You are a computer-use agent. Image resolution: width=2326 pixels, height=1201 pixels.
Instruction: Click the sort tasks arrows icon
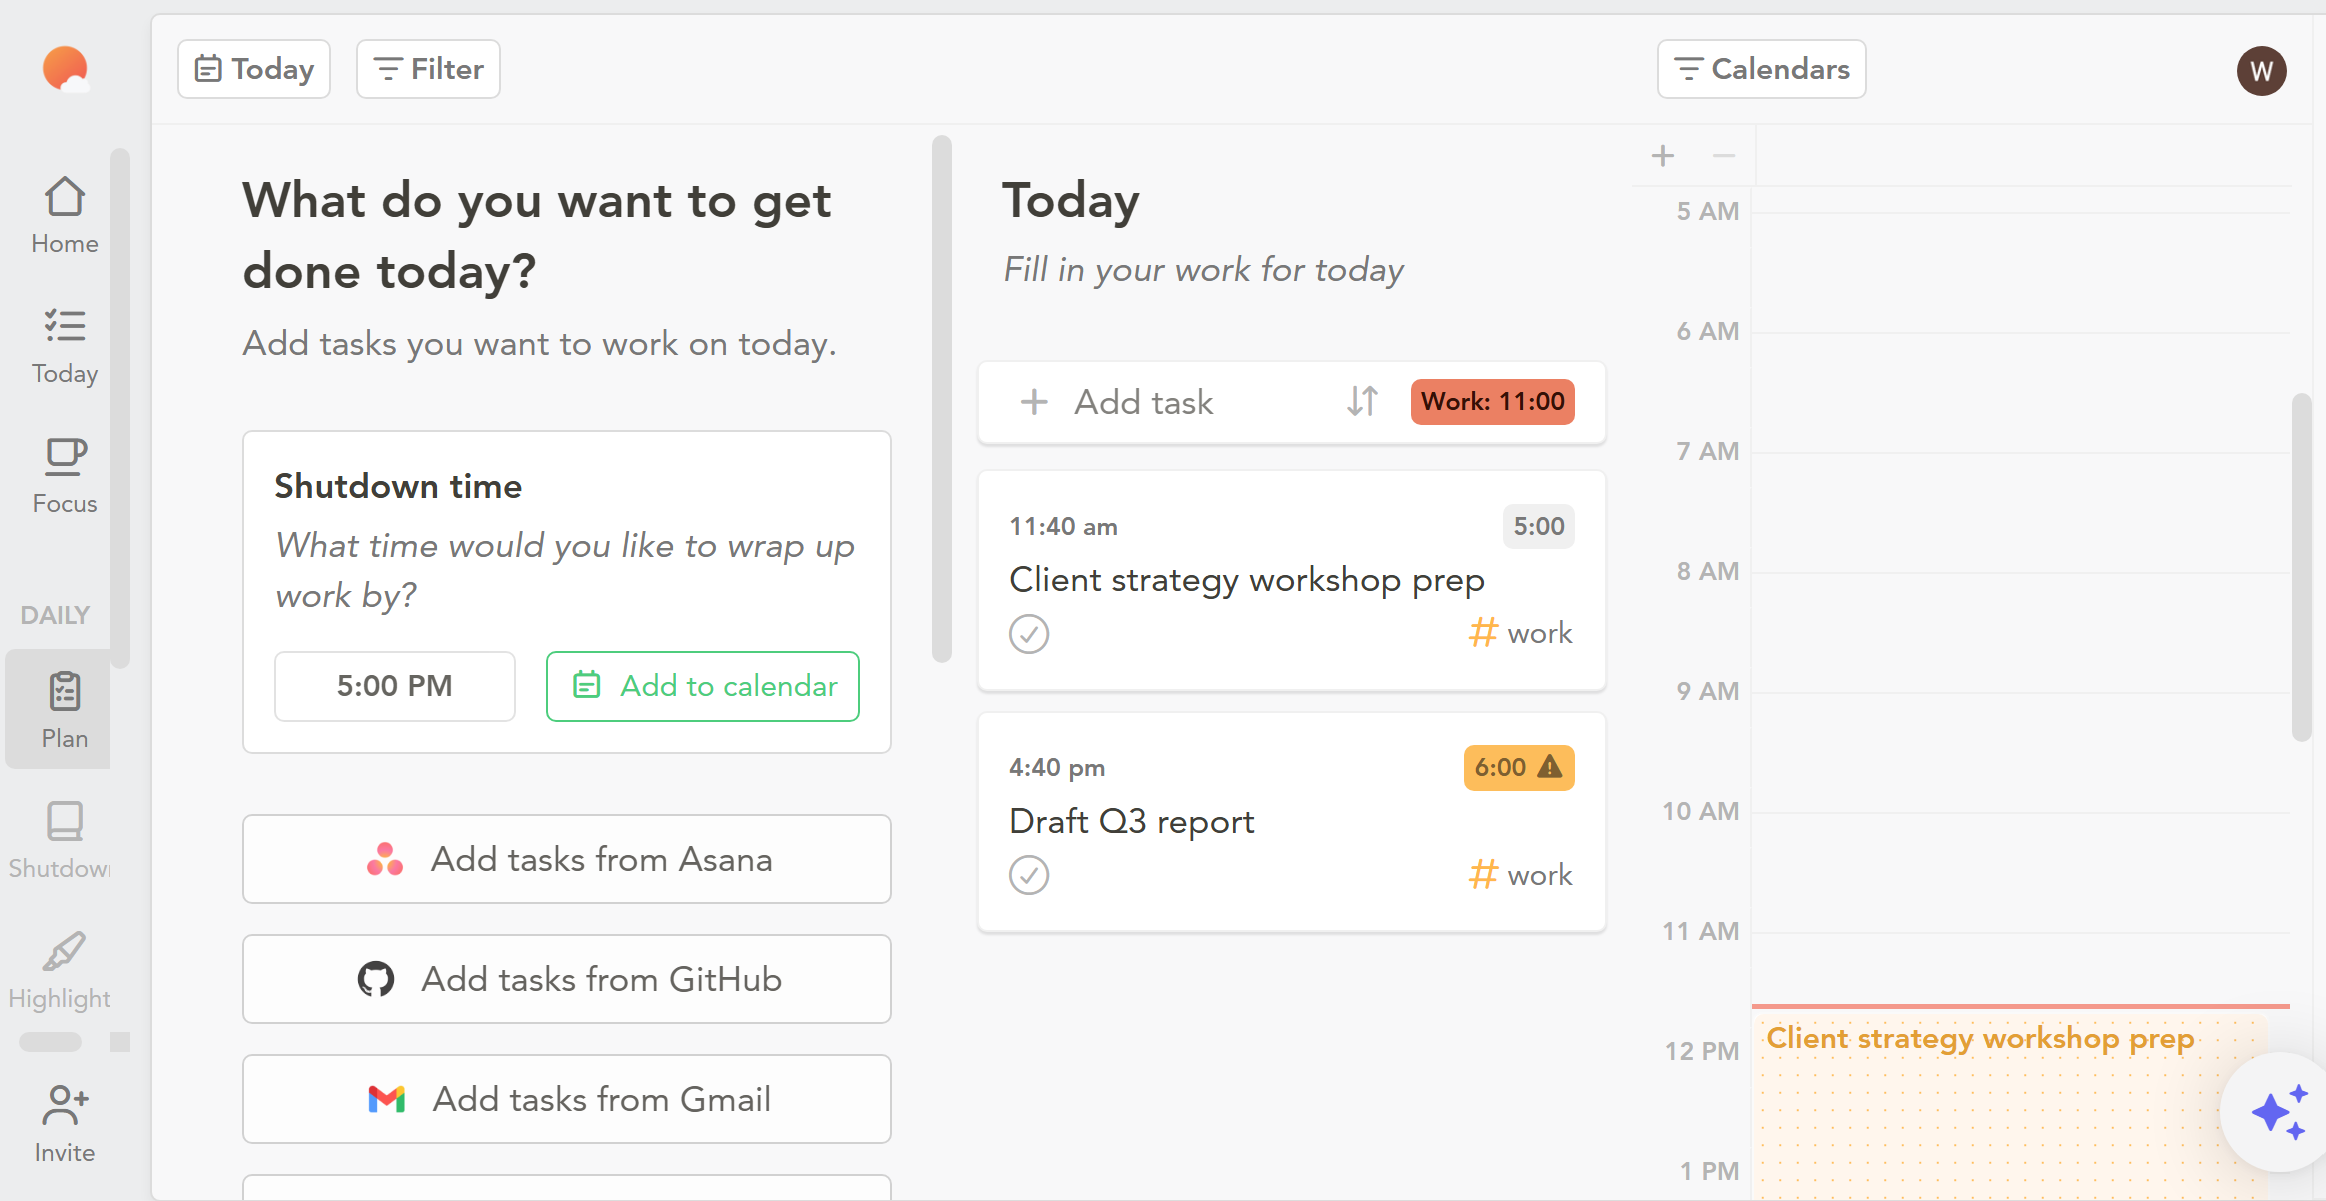point(1362,402)
